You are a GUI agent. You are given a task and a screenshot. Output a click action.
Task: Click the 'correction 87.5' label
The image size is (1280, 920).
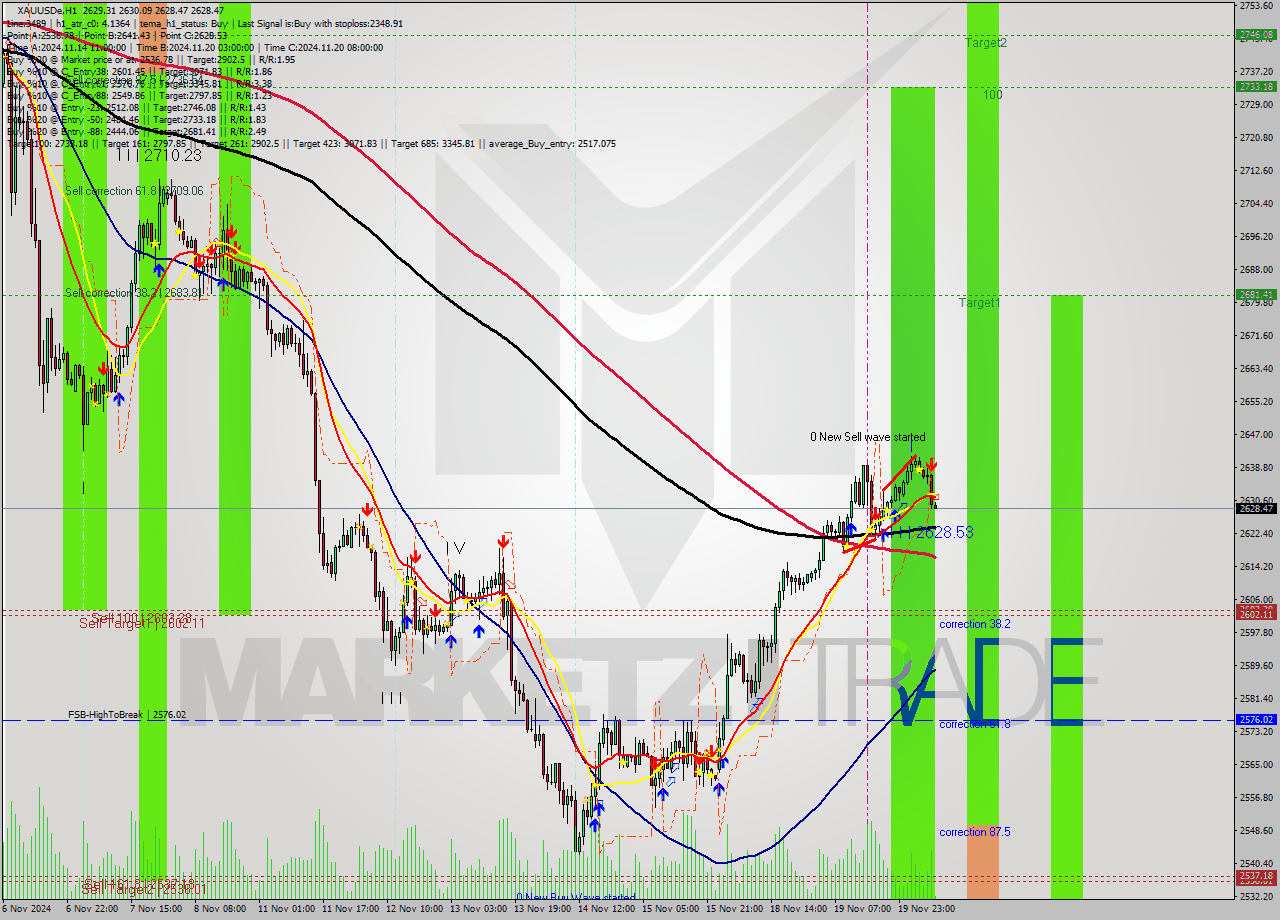(x=974, y=832)
